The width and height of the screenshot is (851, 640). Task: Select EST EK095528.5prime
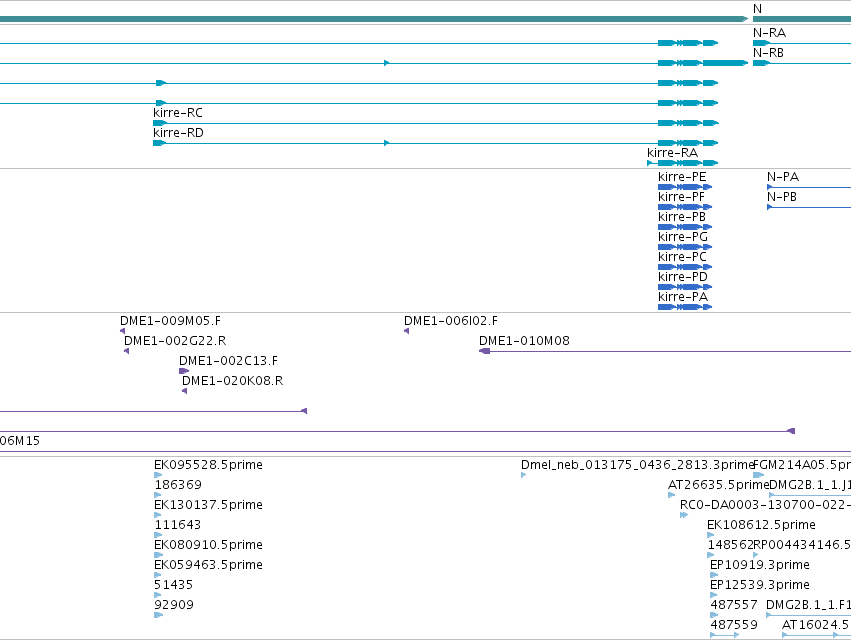click(158, 475)
